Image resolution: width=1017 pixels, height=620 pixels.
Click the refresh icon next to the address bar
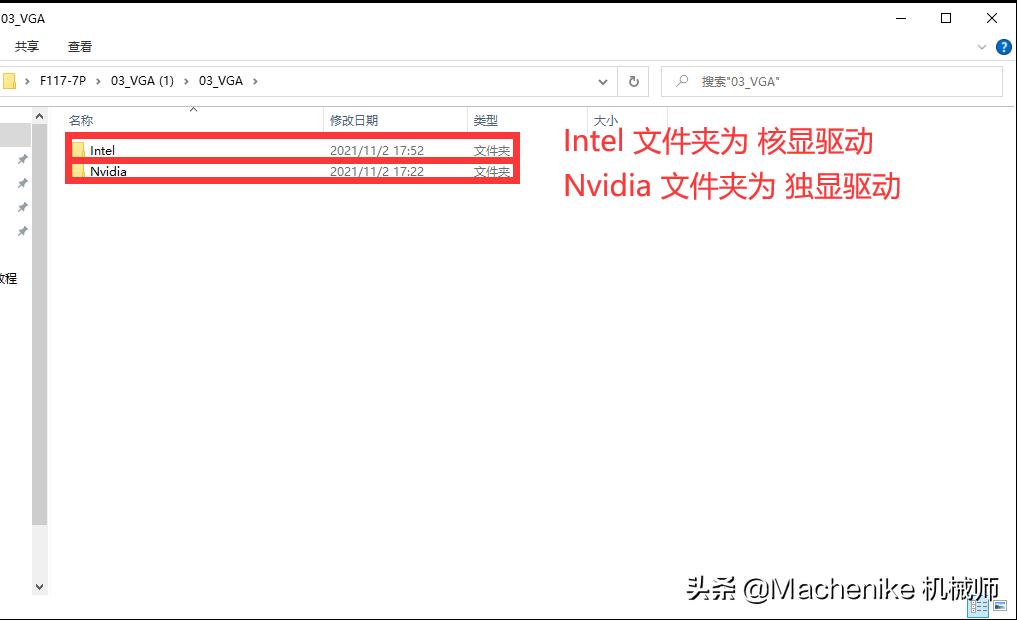633,81
